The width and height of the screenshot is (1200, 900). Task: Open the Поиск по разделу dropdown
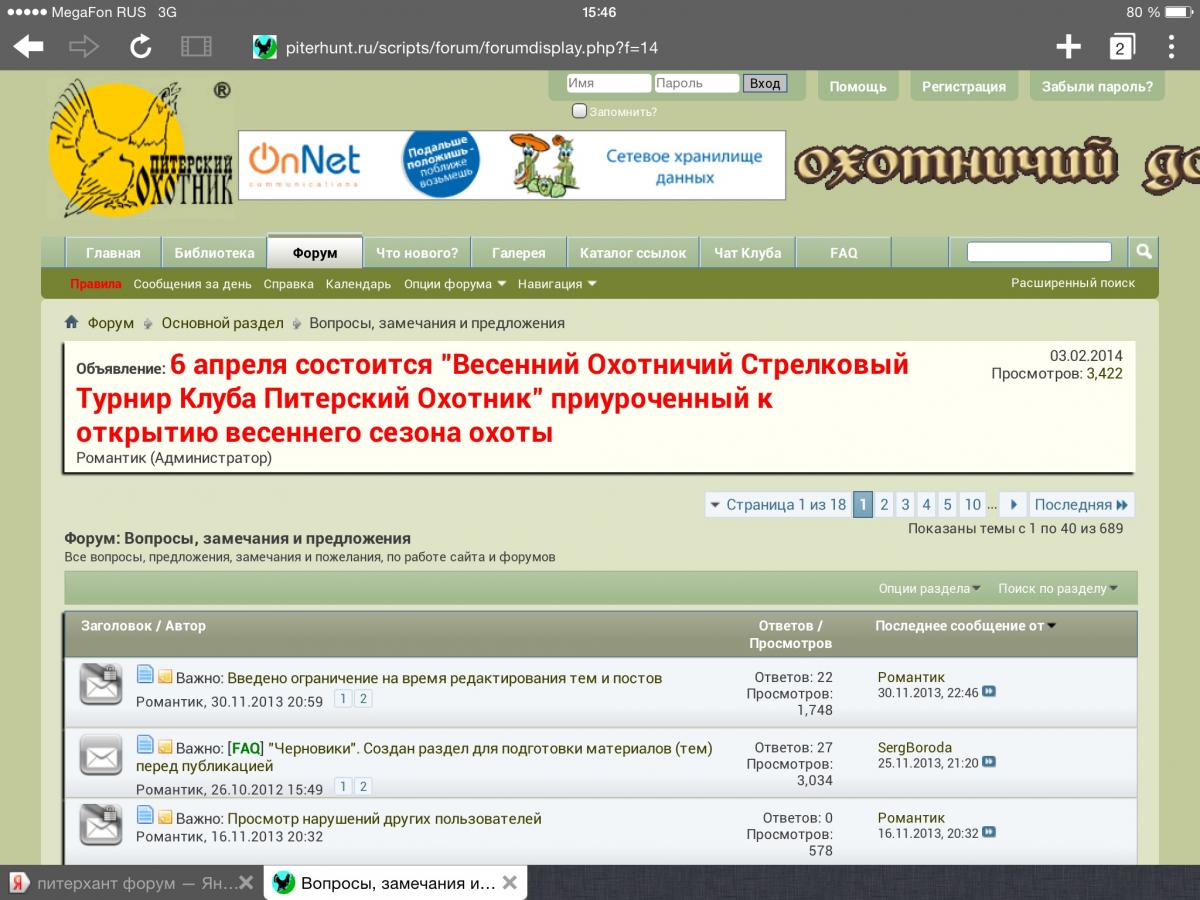[1057, 589]
